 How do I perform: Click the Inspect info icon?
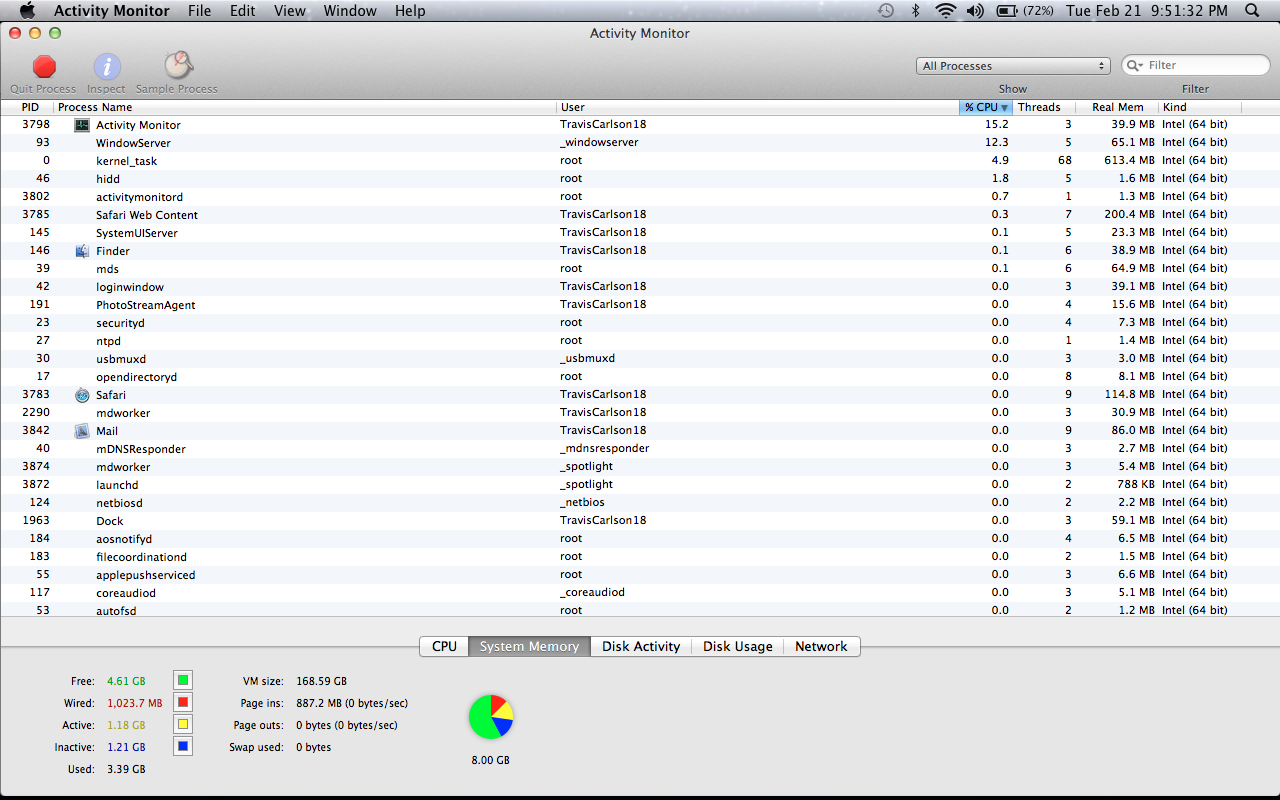click(x=107, y=67)
